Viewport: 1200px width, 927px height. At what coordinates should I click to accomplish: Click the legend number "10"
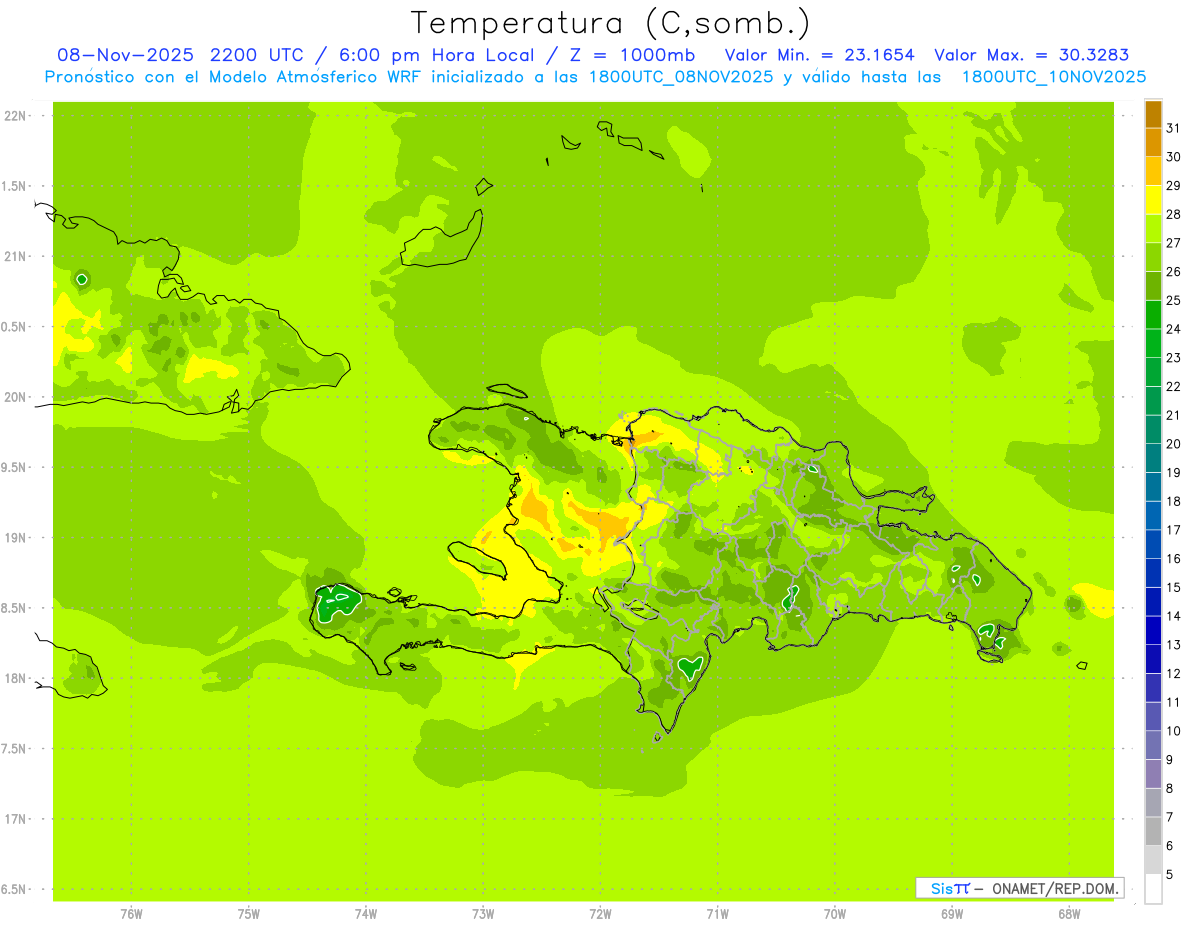coord(1173,731)
